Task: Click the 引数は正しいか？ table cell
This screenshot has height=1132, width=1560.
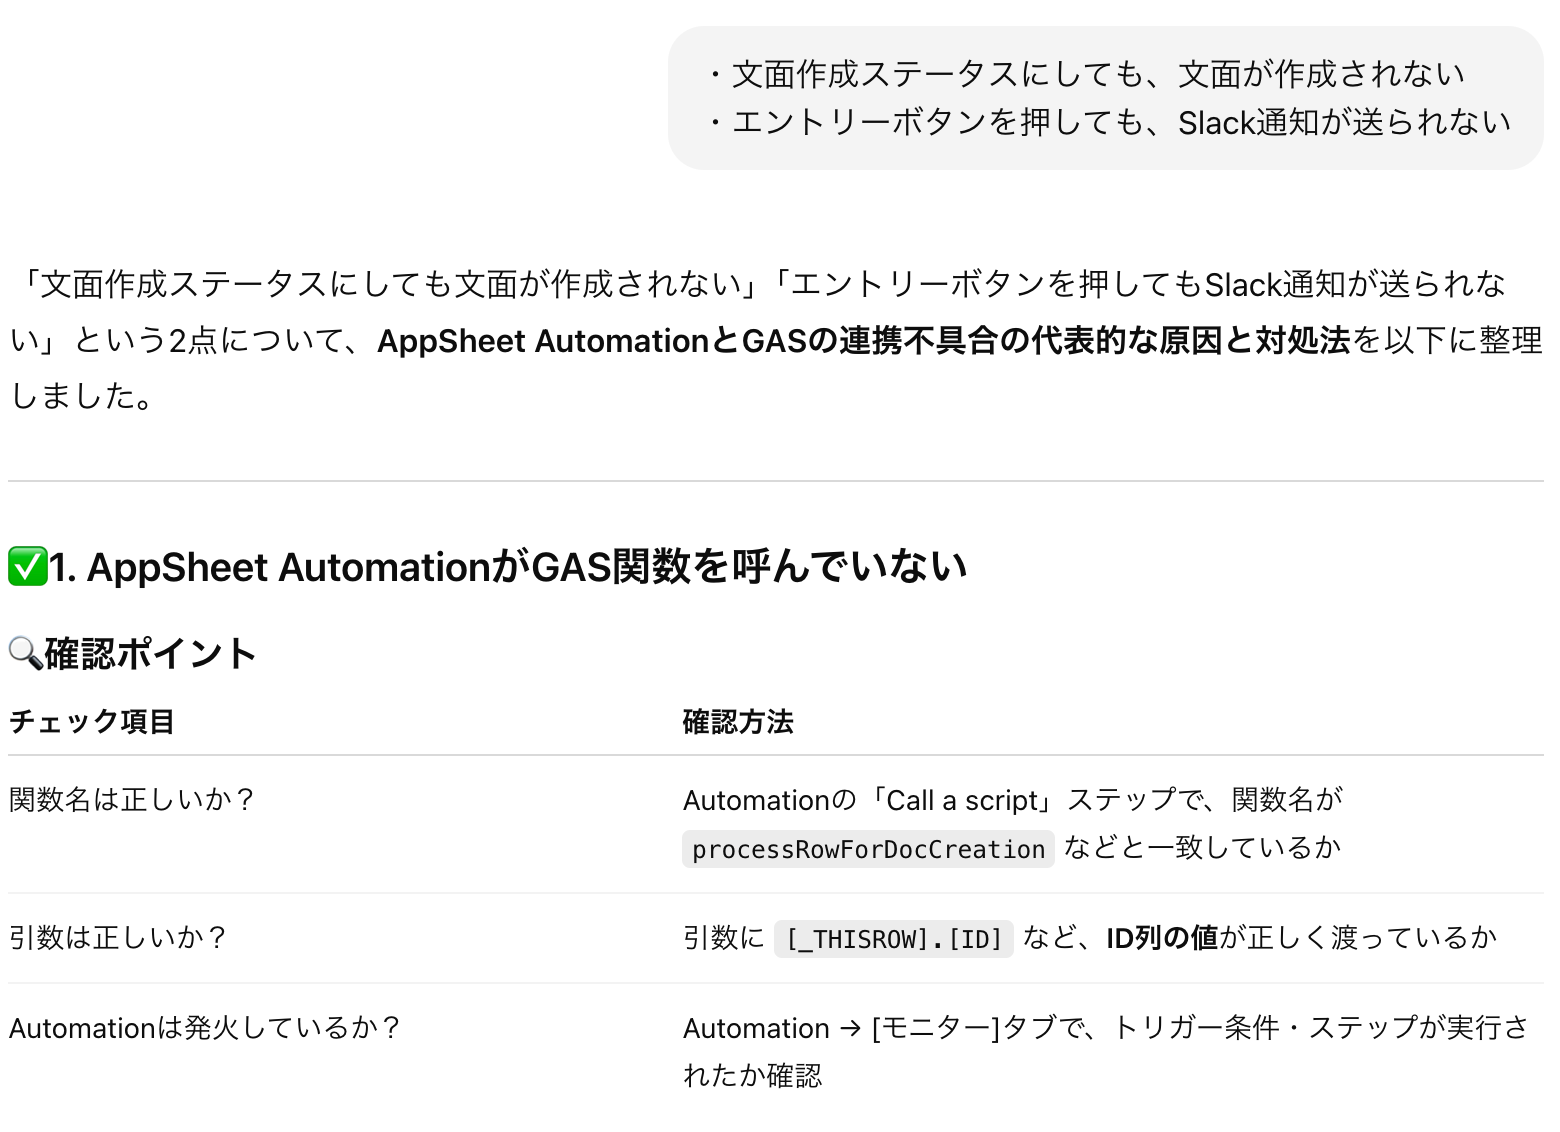Action: click(x=119, y=938)
